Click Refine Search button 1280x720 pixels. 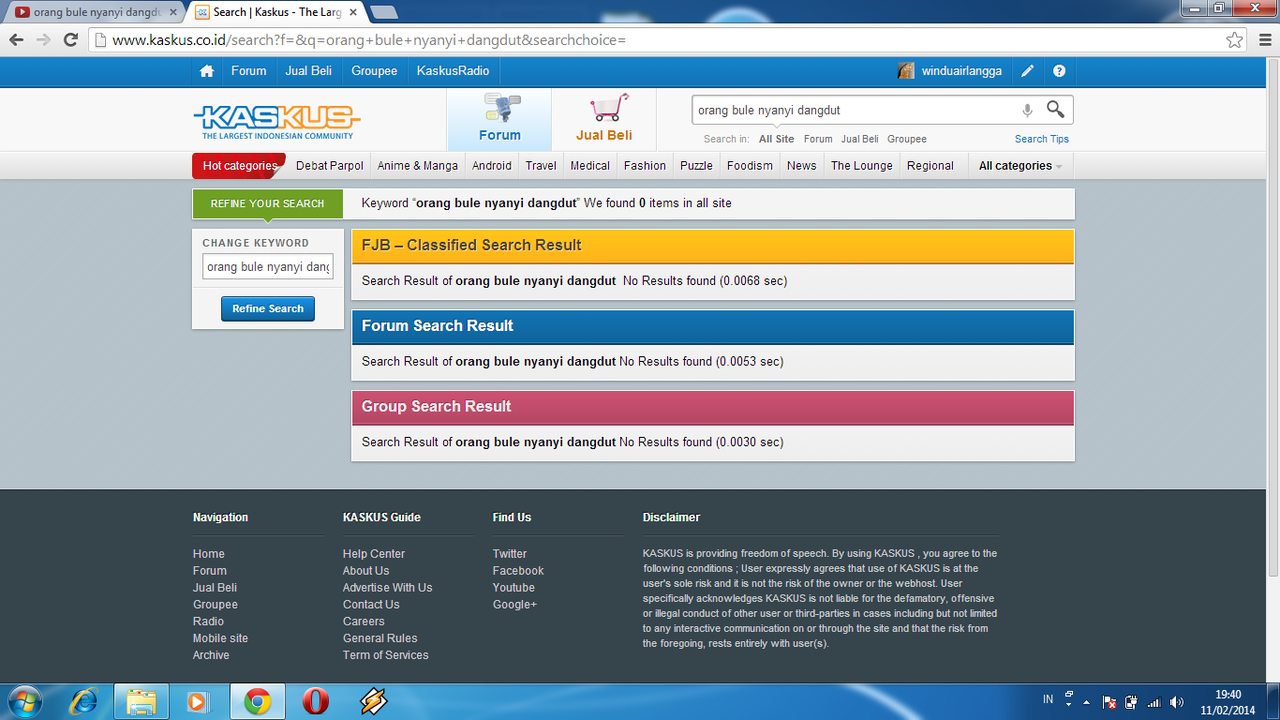coord(268,309)
